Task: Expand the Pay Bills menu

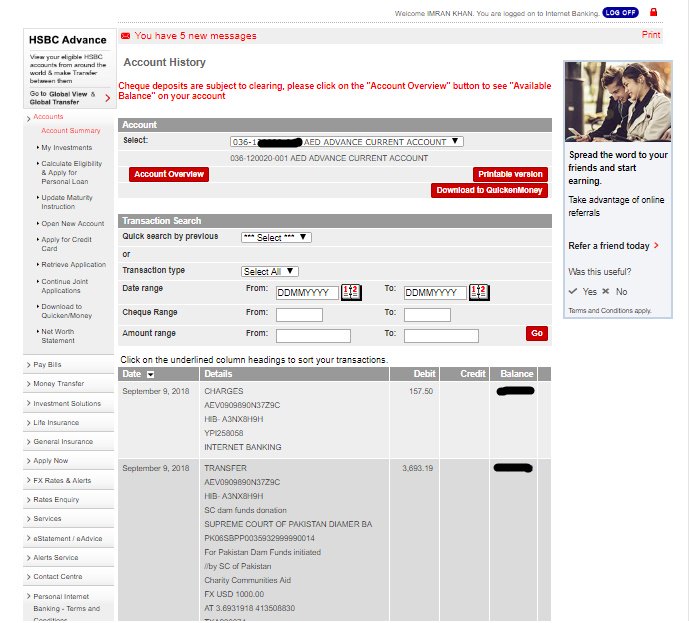Action: (47, 365)
